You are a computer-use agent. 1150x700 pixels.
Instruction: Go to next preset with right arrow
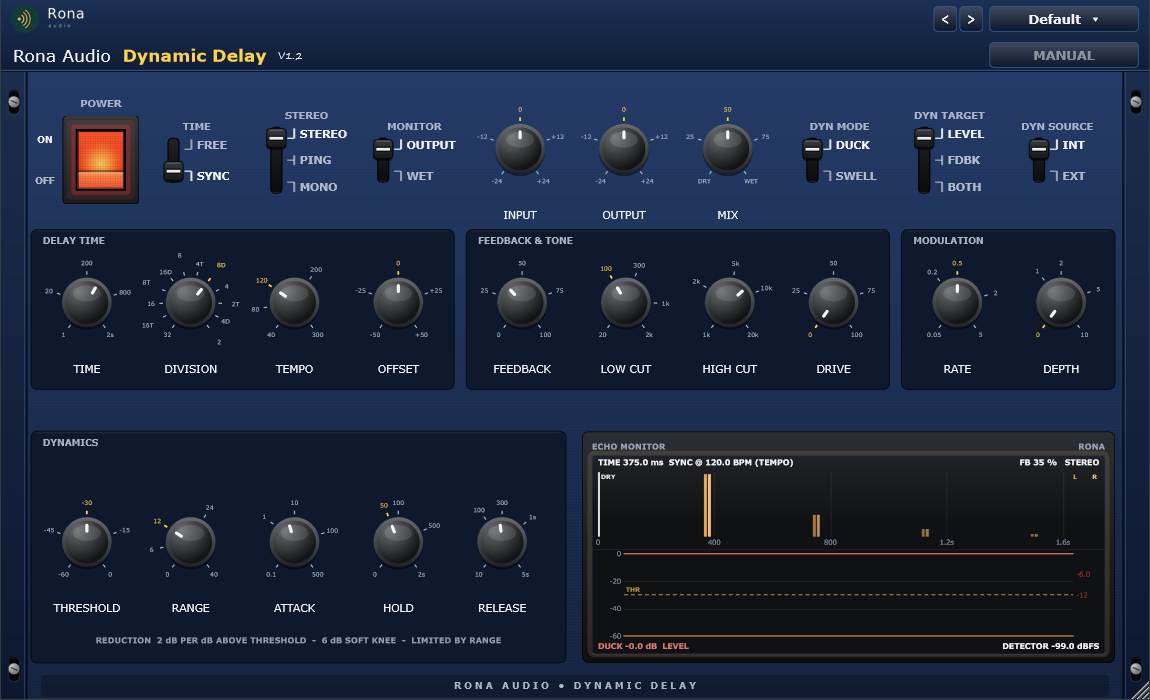pos(971,19)
